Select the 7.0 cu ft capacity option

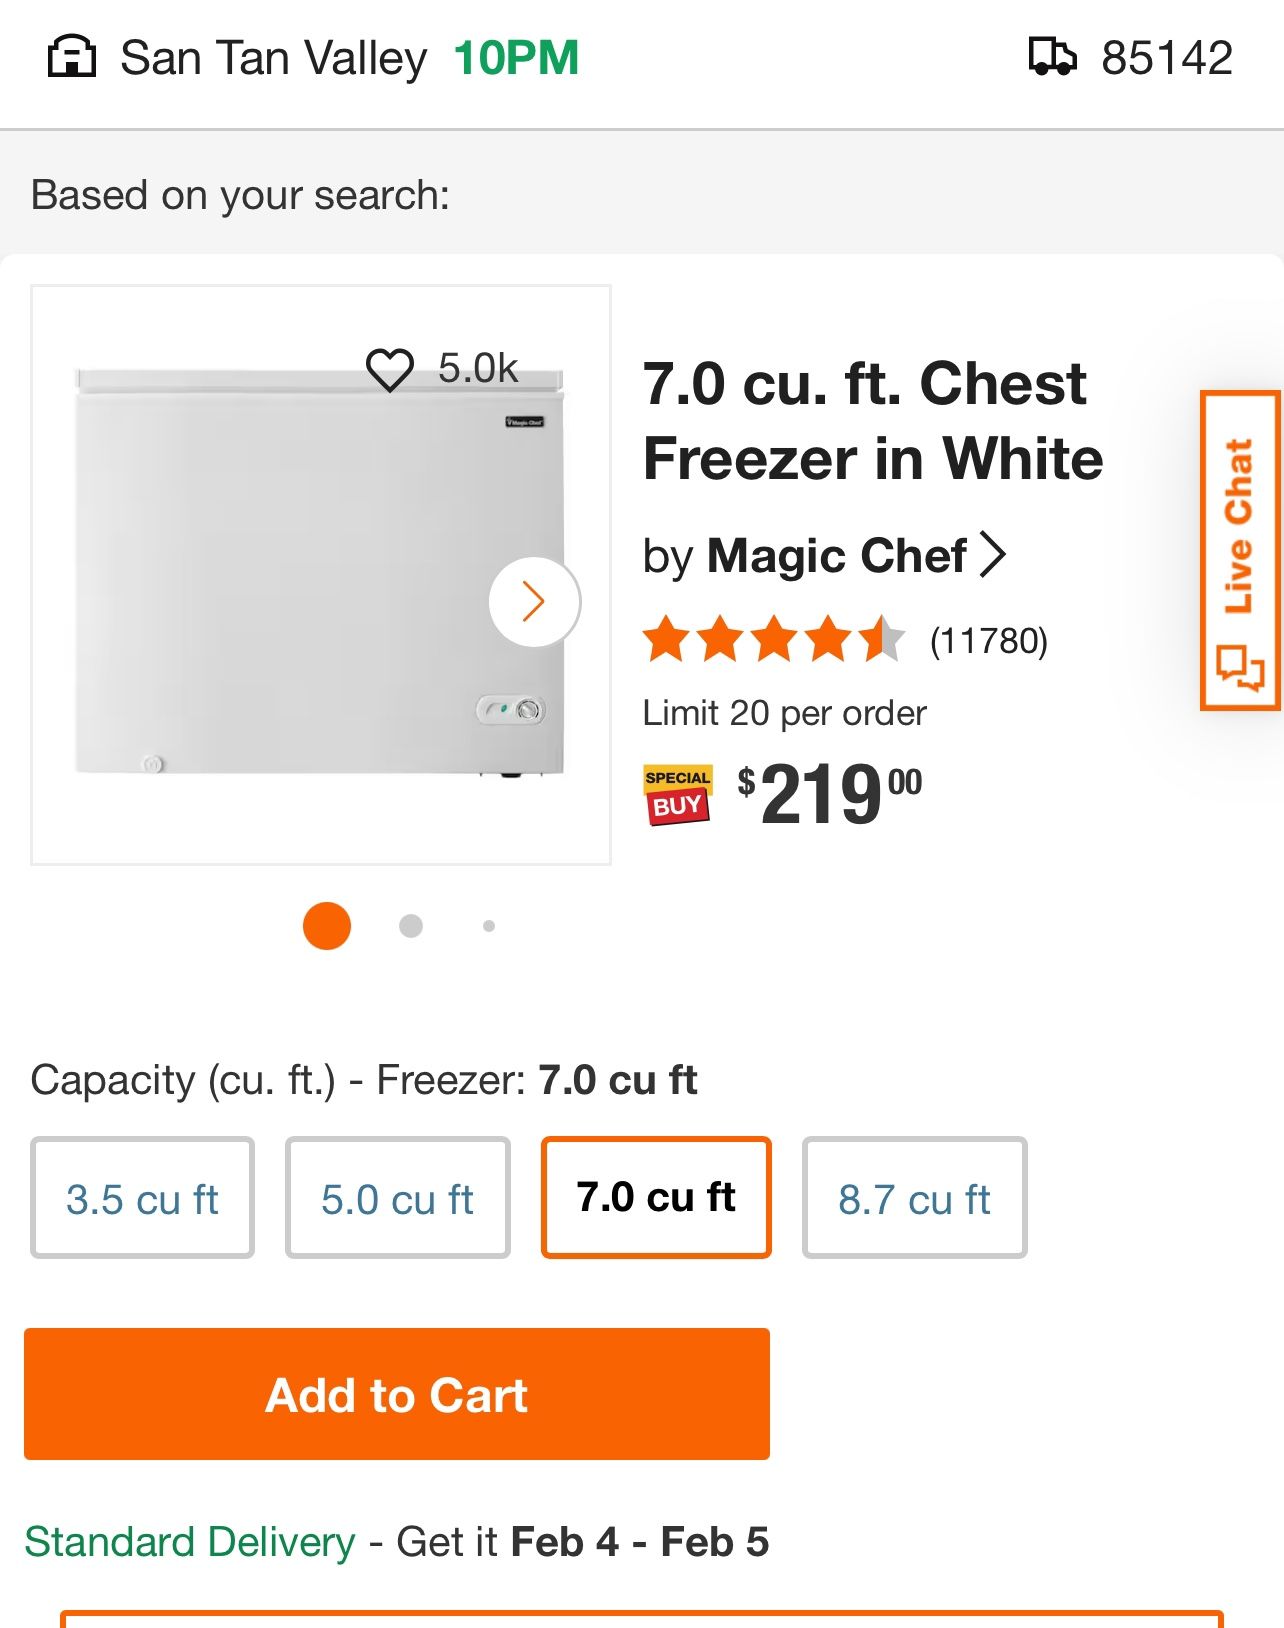click(656, 1198)
